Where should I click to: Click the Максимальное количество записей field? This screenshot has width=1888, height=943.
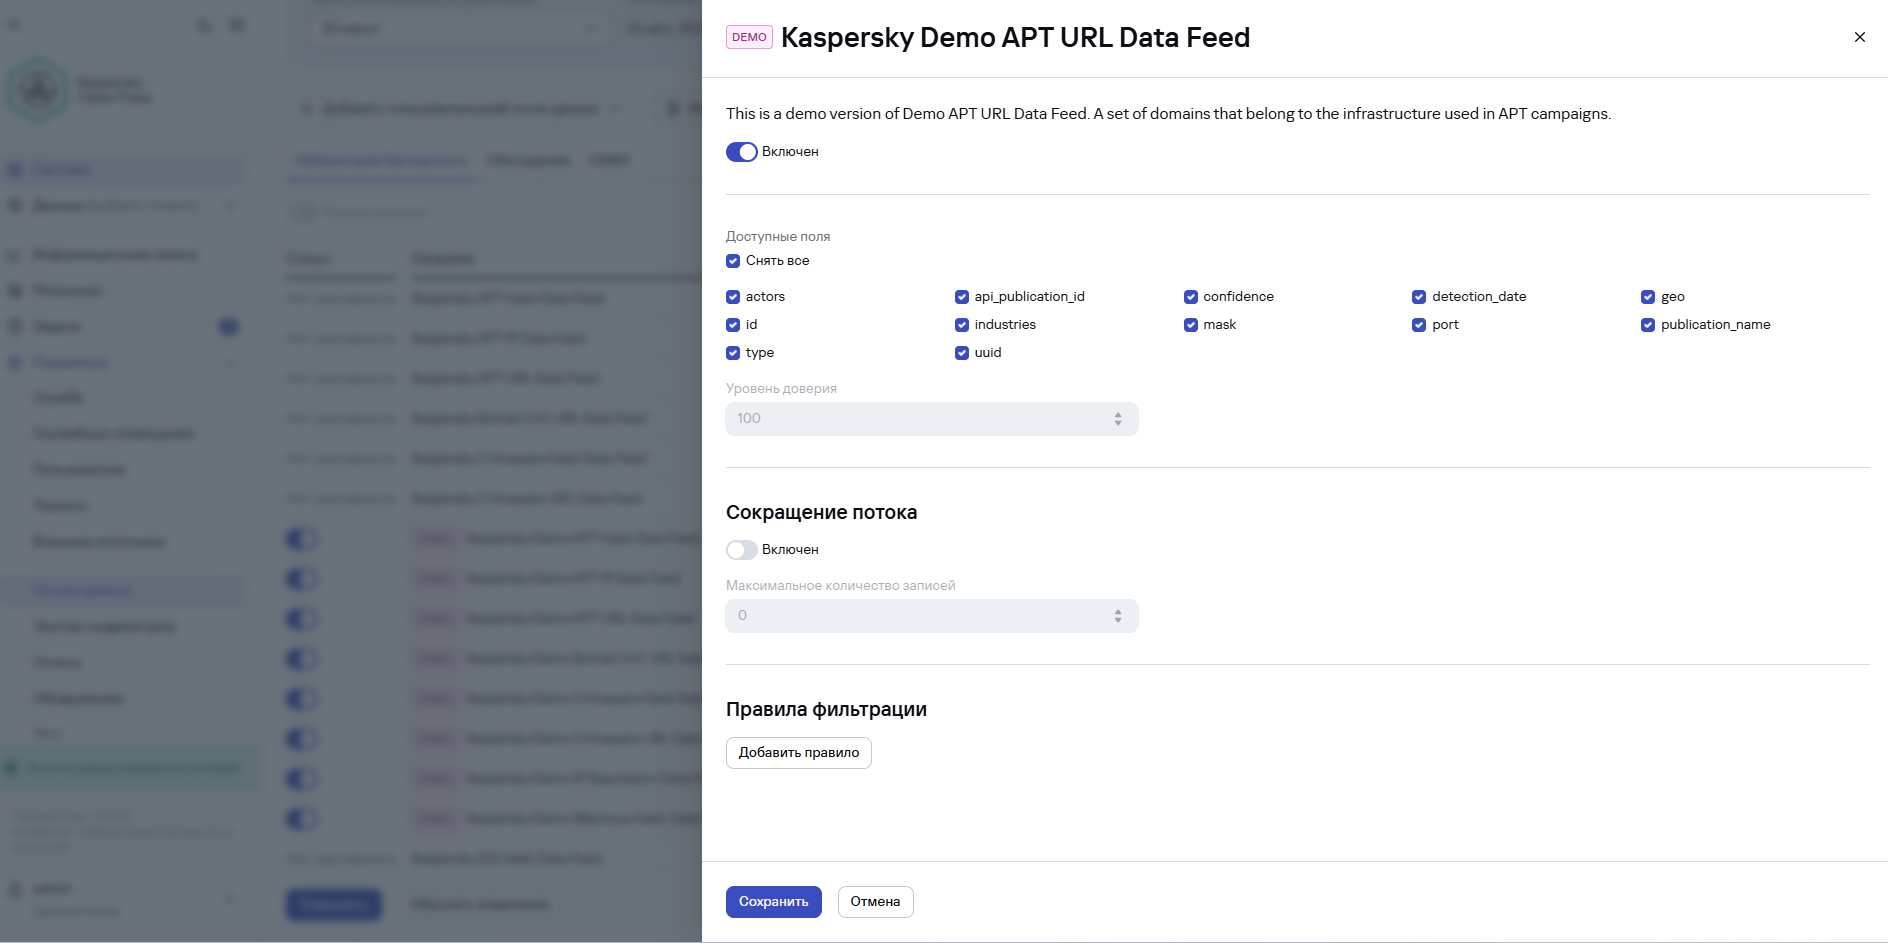coord(932,616)
